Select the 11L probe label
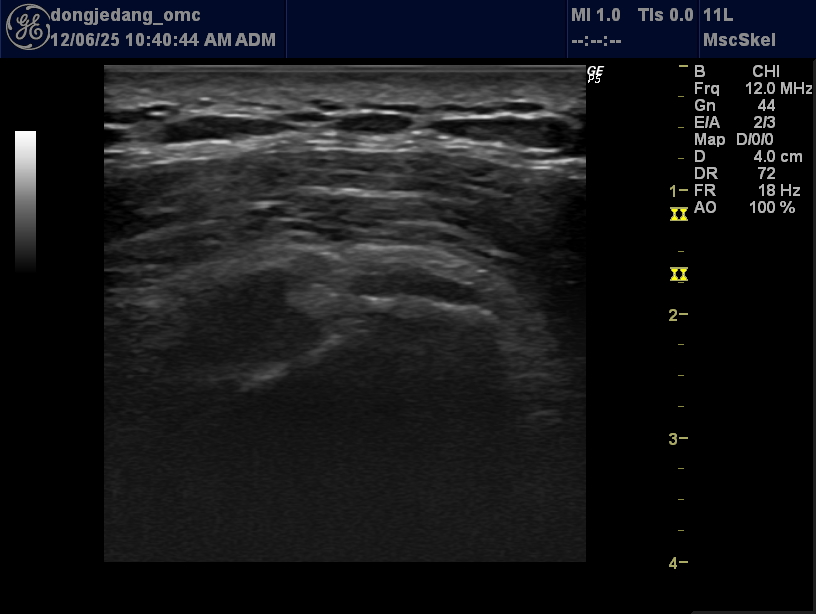The height and width of the screenshot is (614, 816). tap(720, 15)
